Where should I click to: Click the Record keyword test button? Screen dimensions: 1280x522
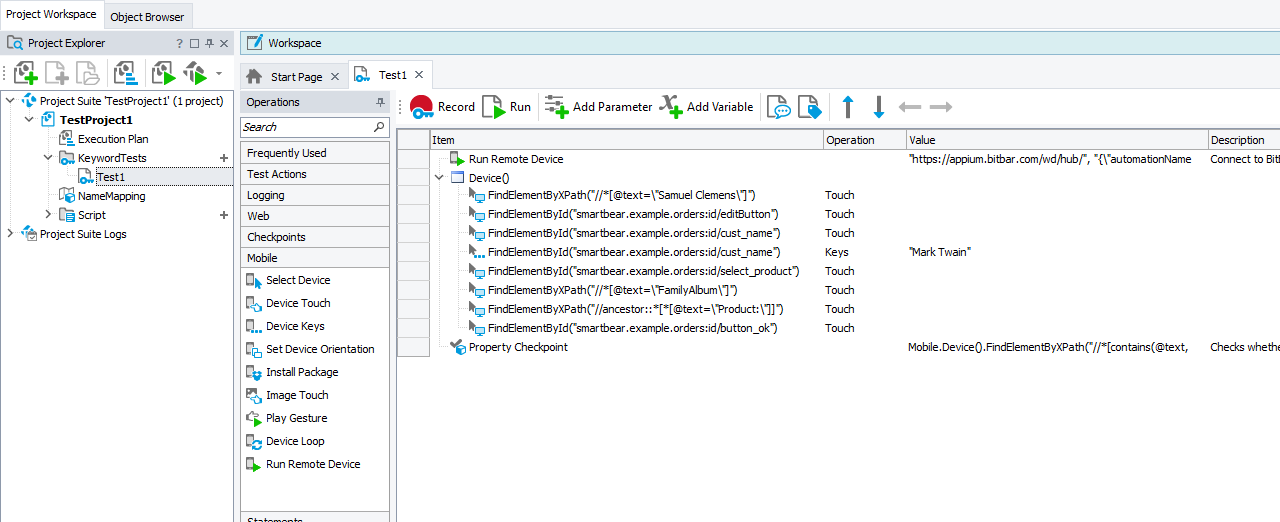click(x=442, y=107)
